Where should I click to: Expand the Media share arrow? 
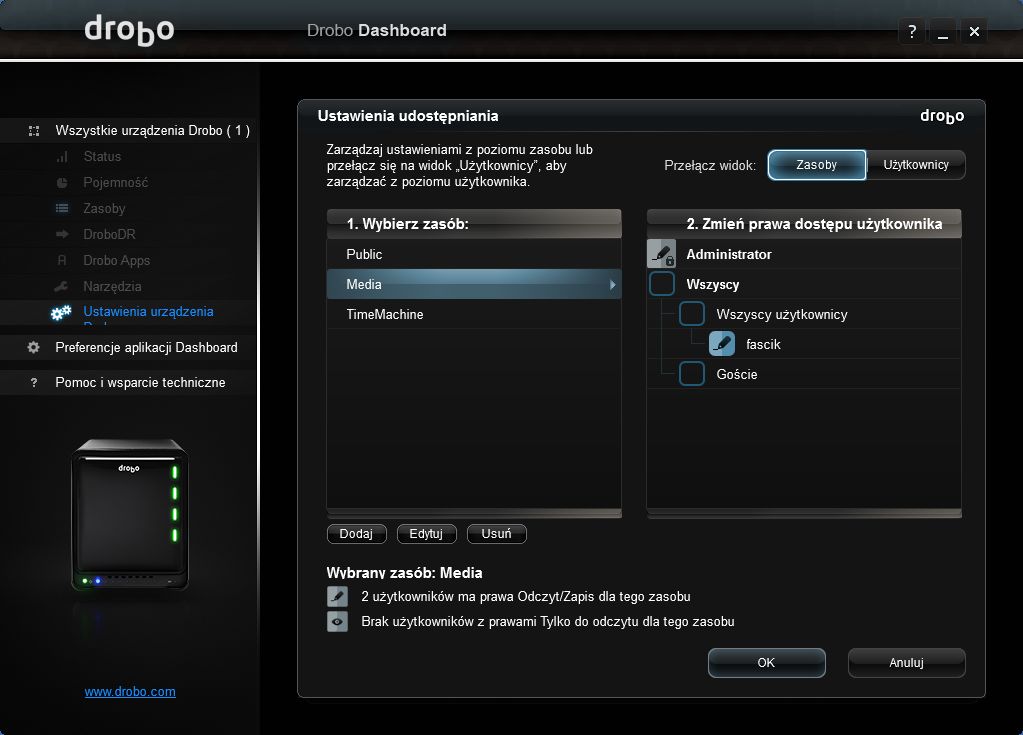tap(612, 284)
